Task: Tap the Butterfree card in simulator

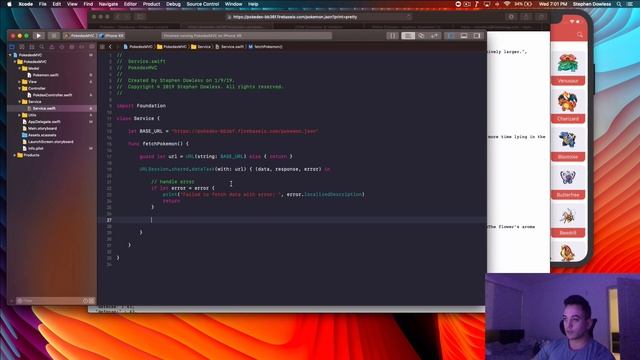Action: [x=568, y=182]
